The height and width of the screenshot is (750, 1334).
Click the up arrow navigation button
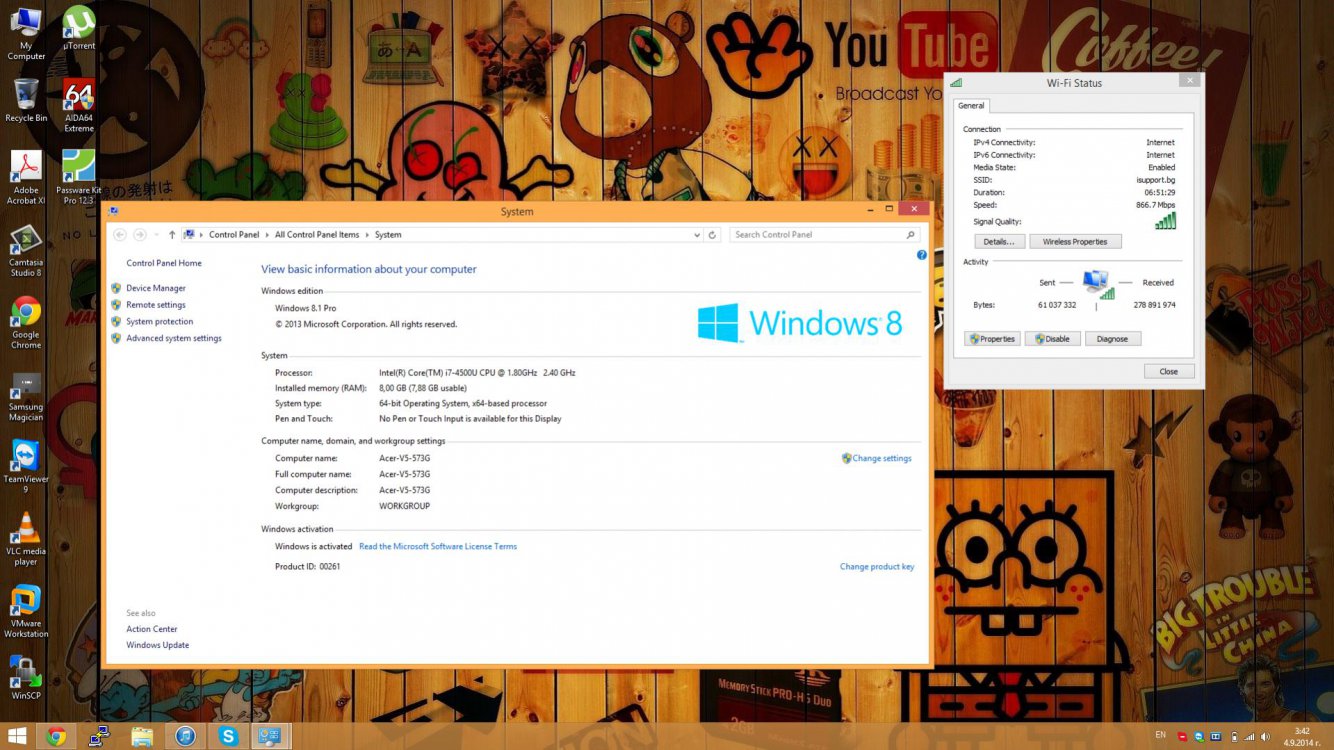click(x=172, y=235)
